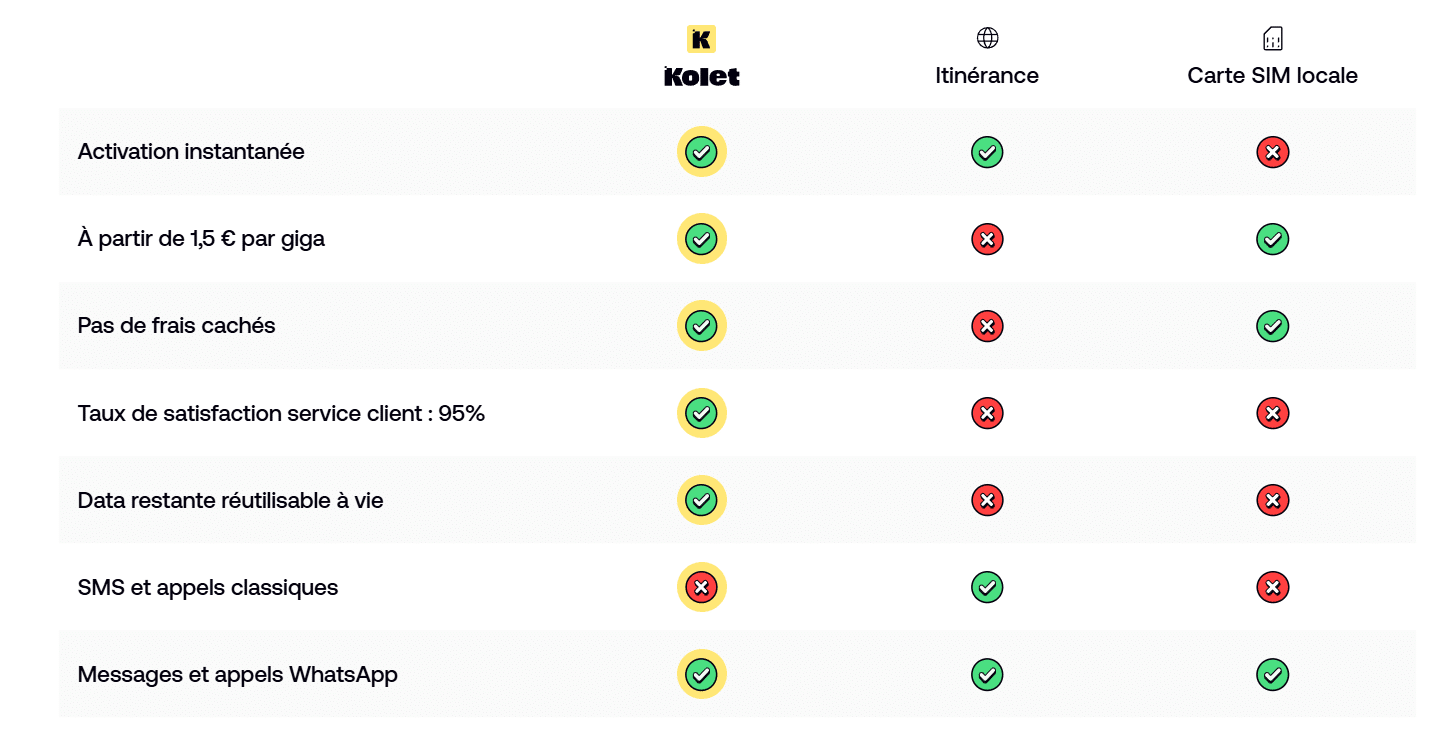
Task: Select the Itinérance column heading
Action: point(987,76)
